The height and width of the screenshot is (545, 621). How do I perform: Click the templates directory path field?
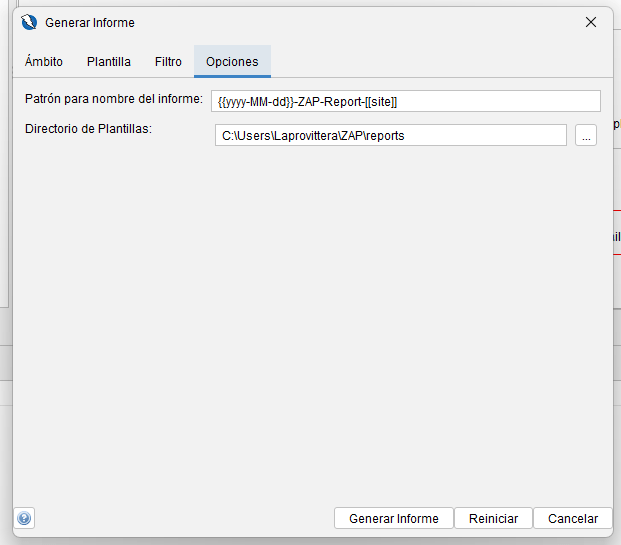click(x=390, y=135)
